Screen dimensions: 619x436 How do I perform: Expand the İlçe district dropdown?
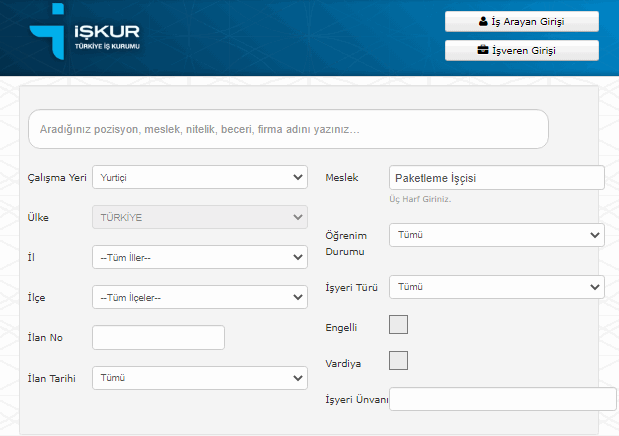(x=199, y=297)
